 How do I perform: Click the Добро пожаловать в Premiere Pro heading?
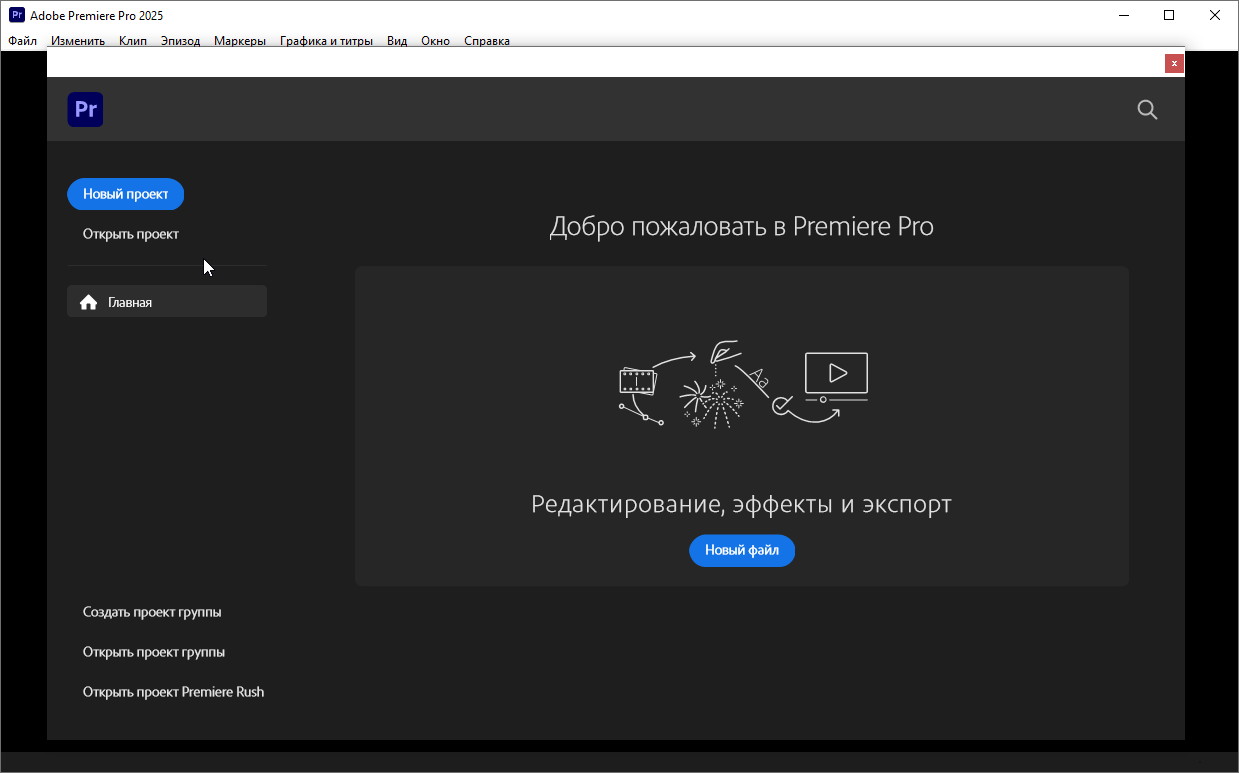pos(742,227)
